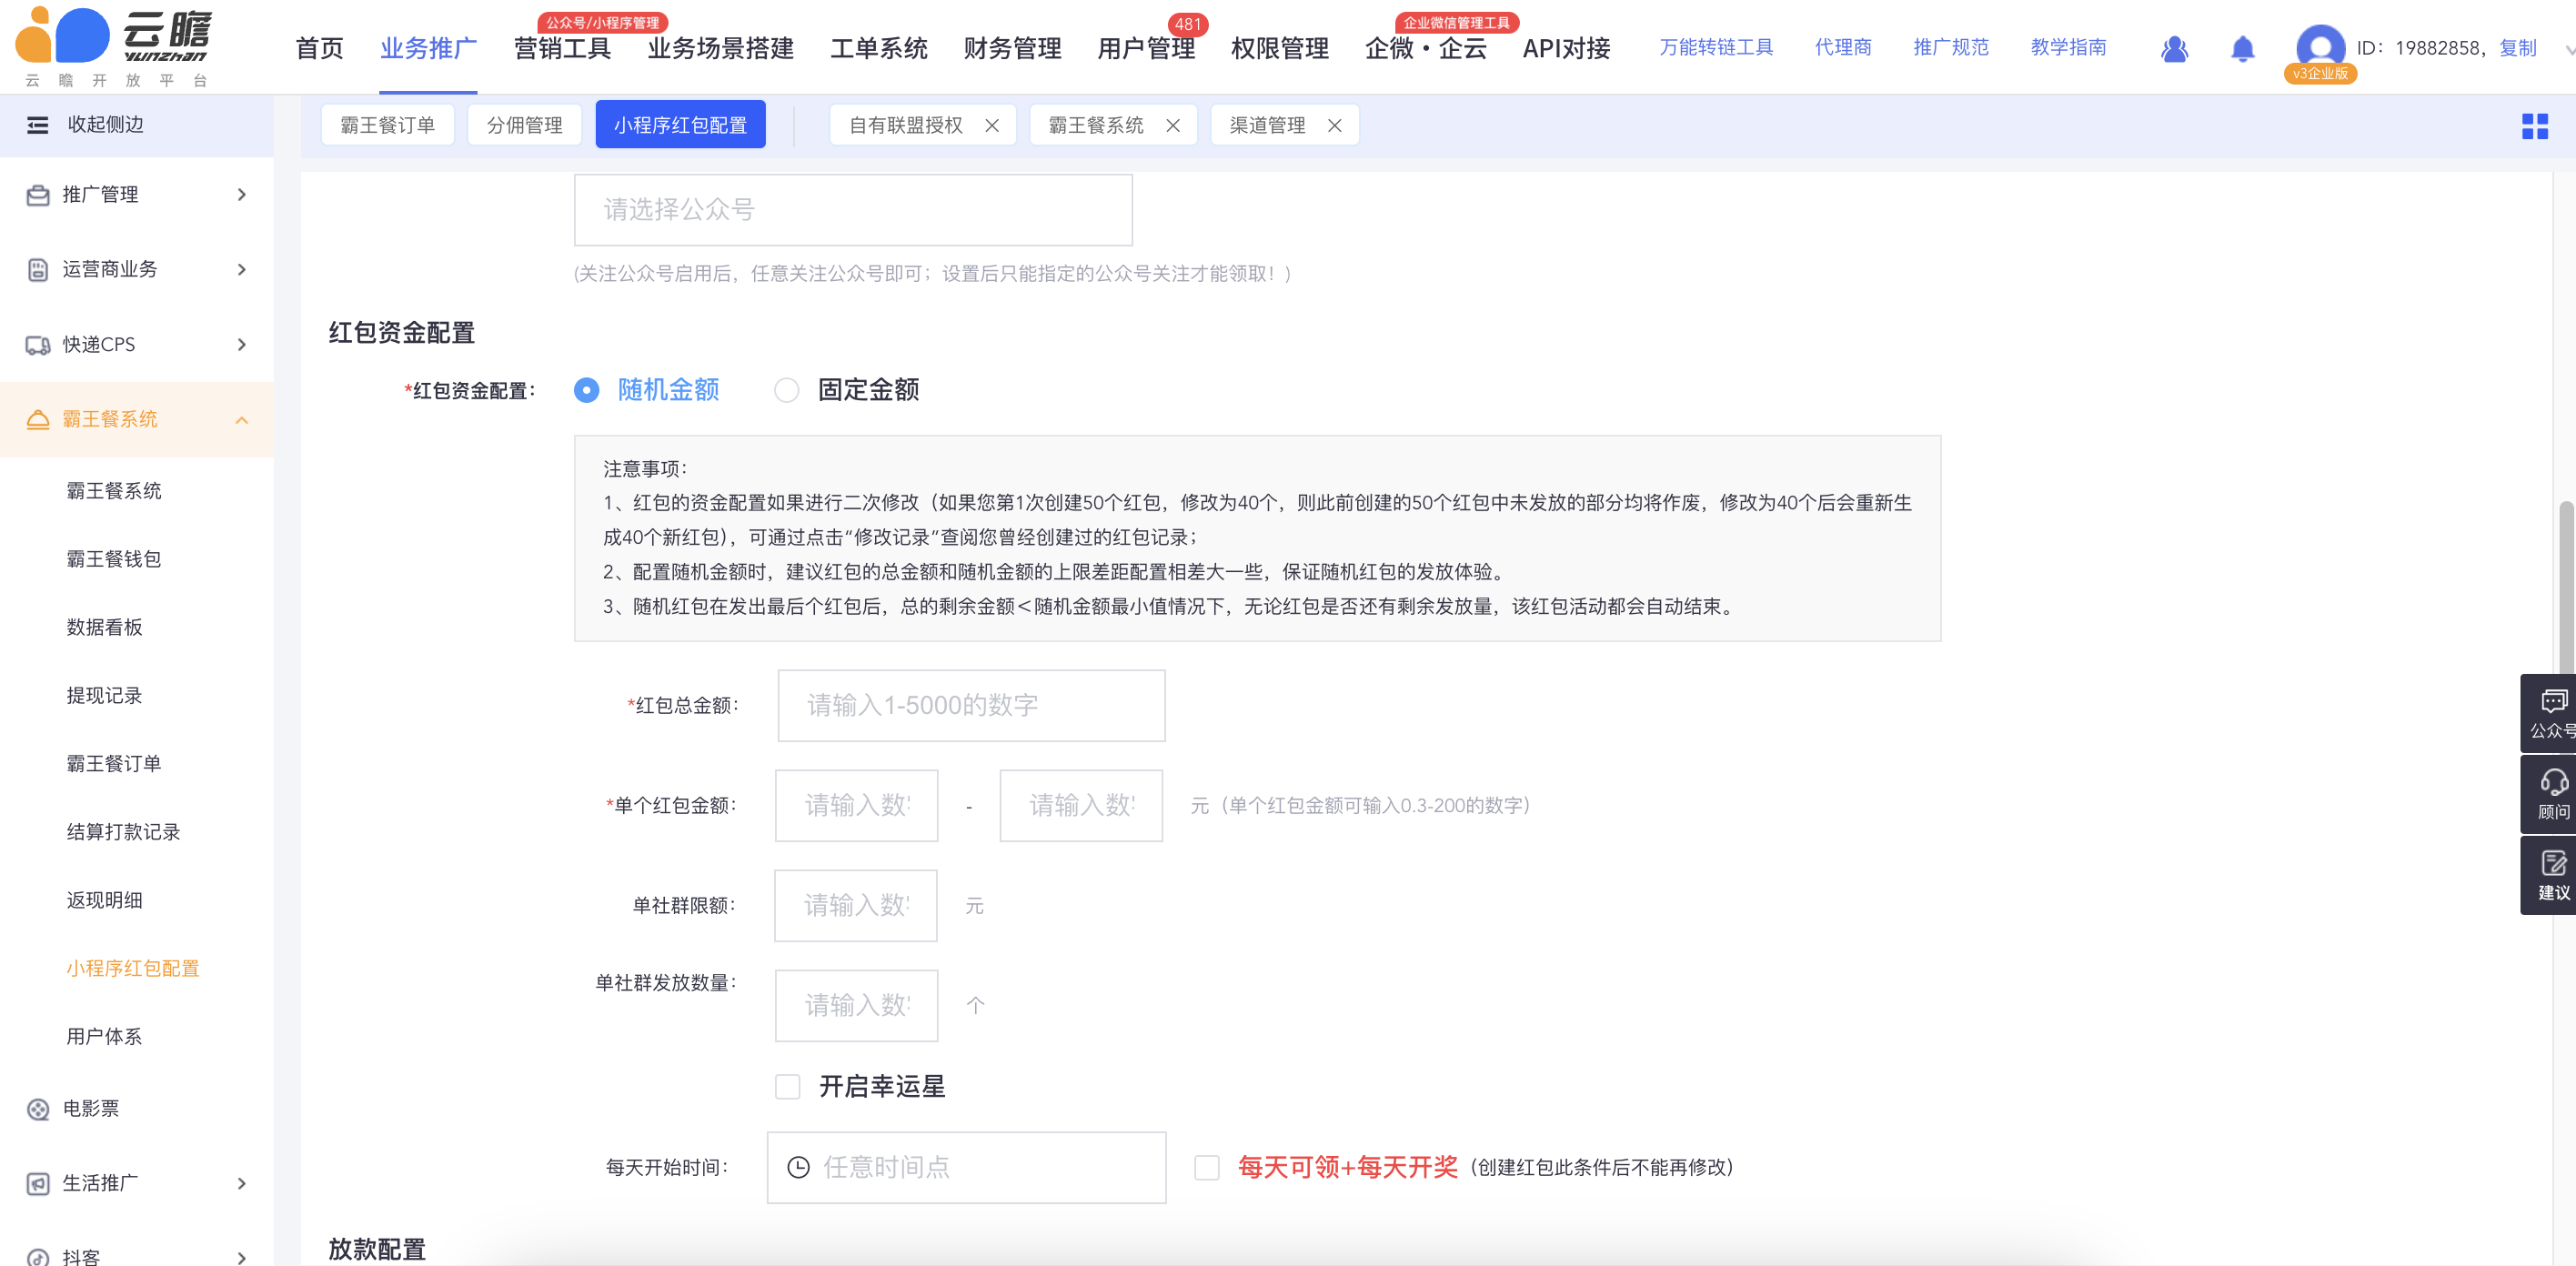The image size is (2576, 1266).
Task: Select the 固定金额 radio button
Action: coord(787,390)
